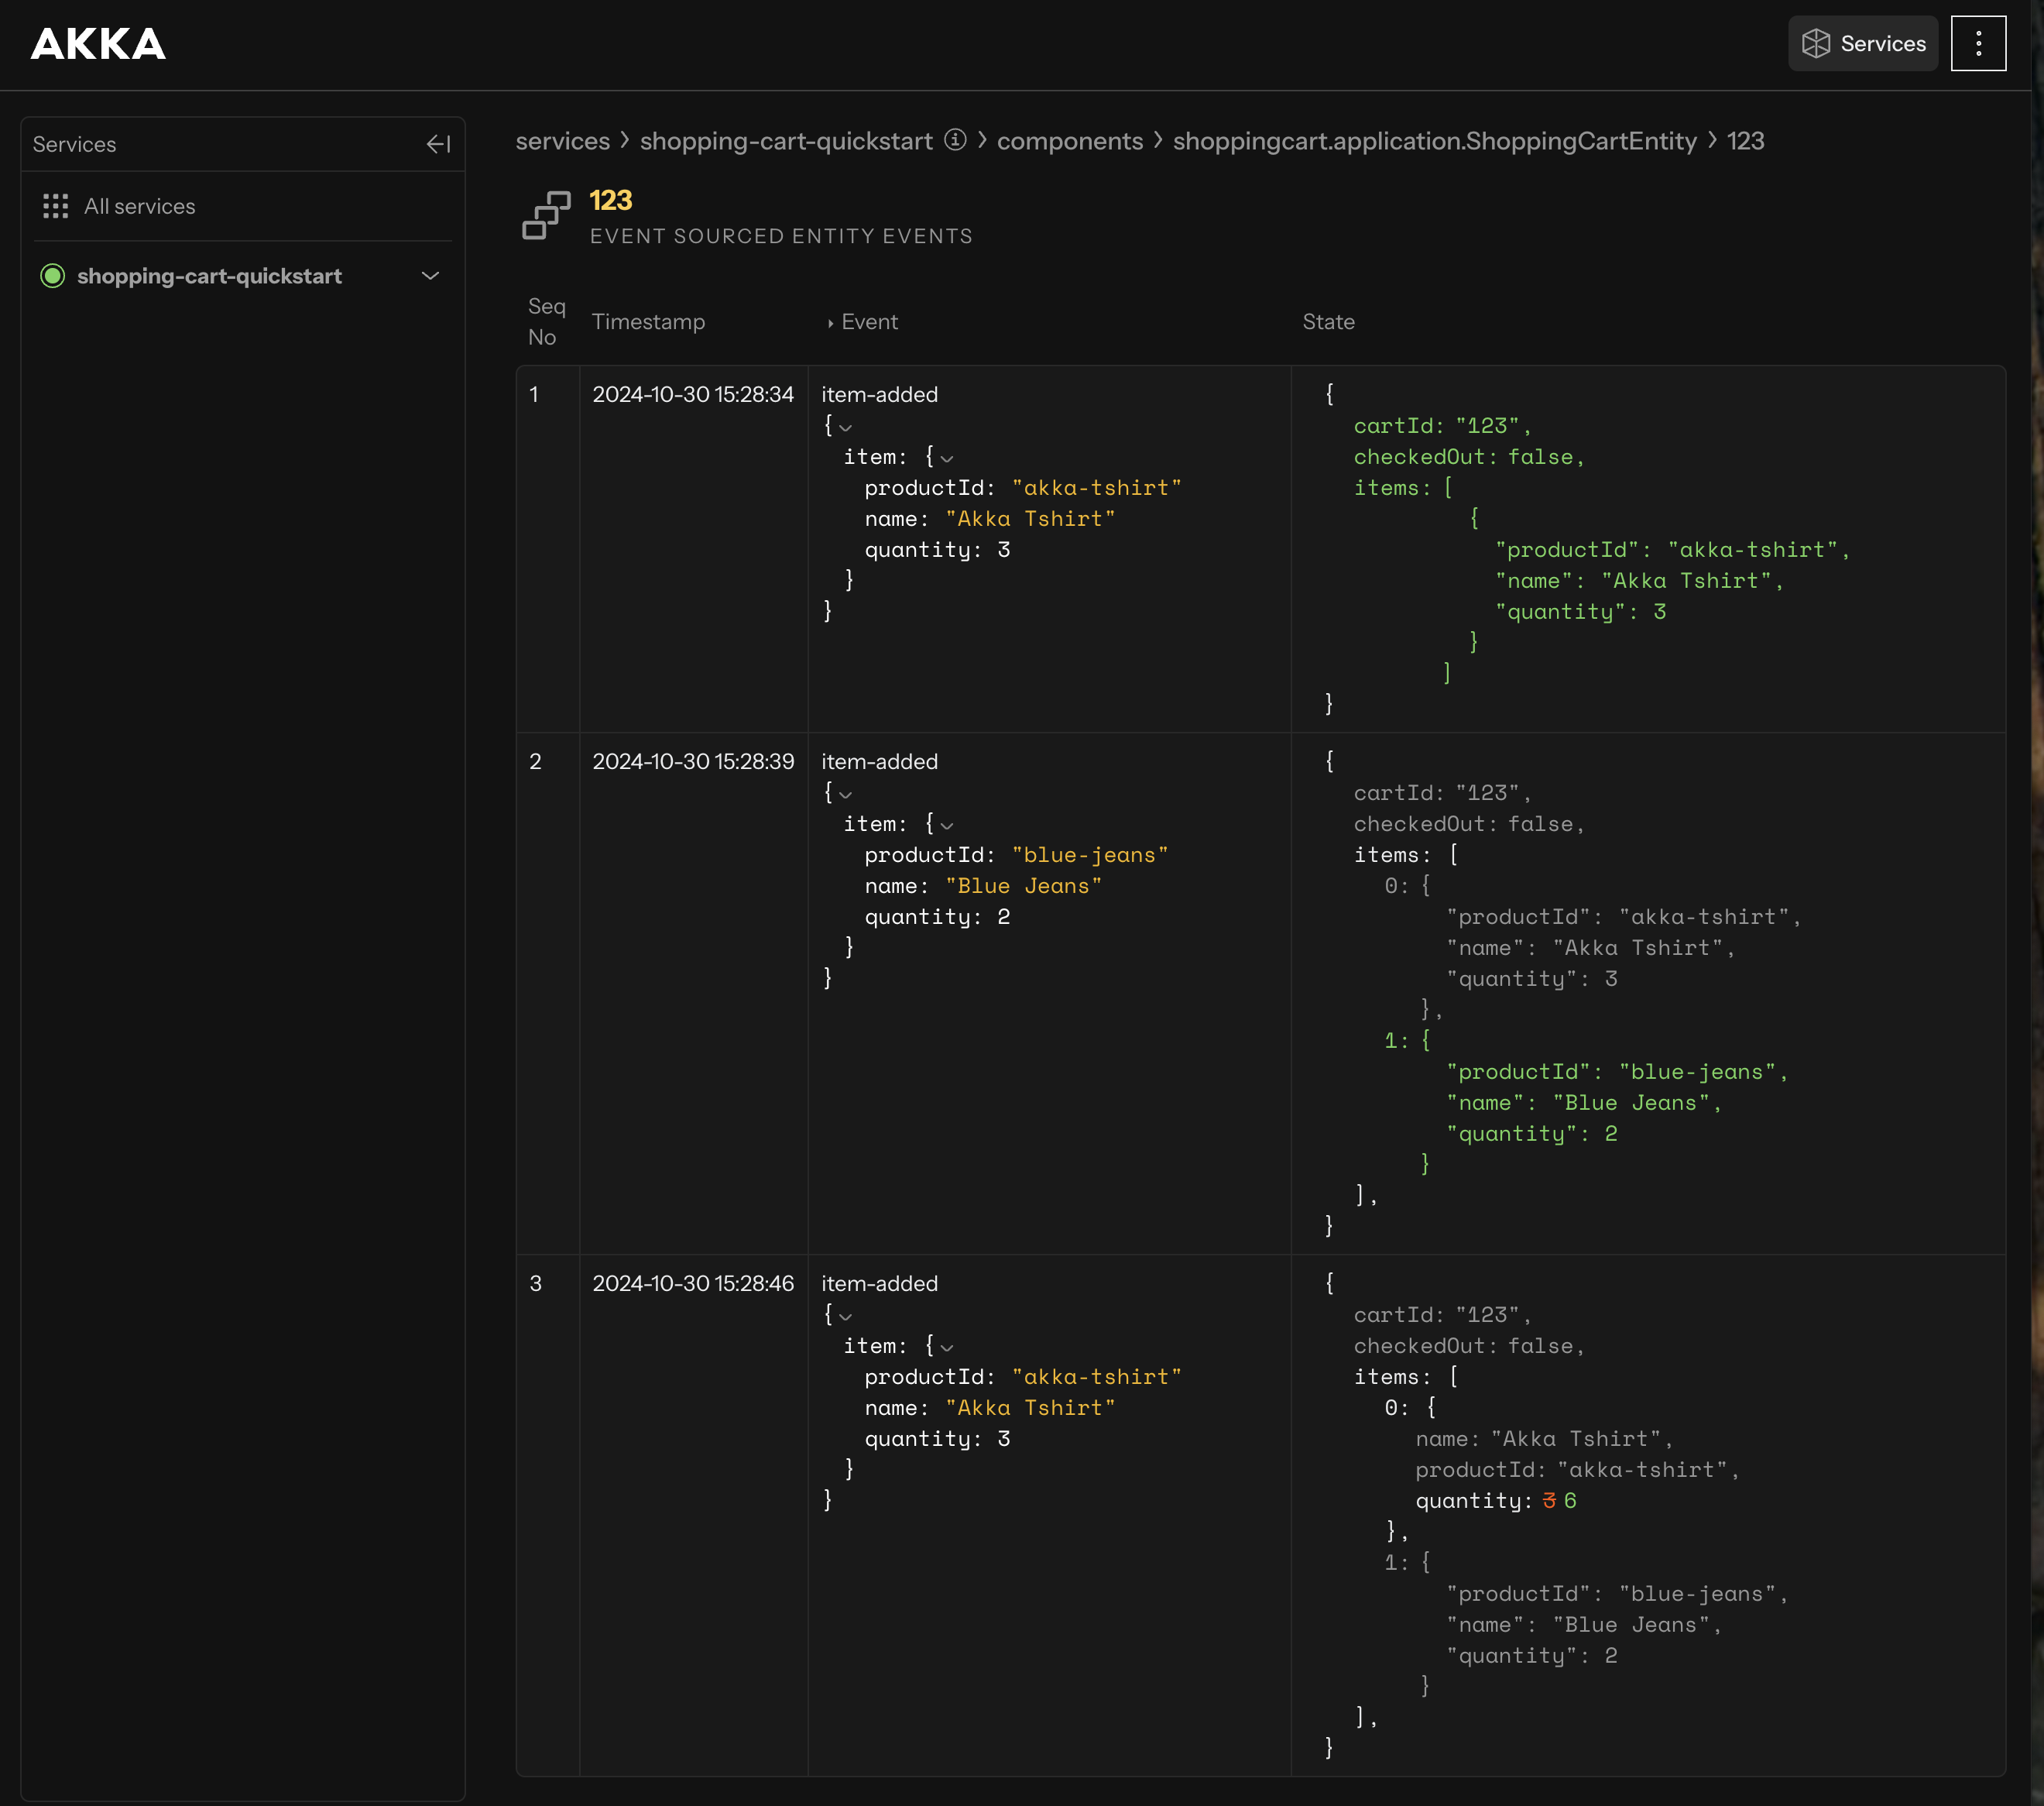This screenshot has width=2044, height=1806.
Task: Click info icon next to shopping-cart-quickstart breadcrumb
Action: click(x=955, y=140)
